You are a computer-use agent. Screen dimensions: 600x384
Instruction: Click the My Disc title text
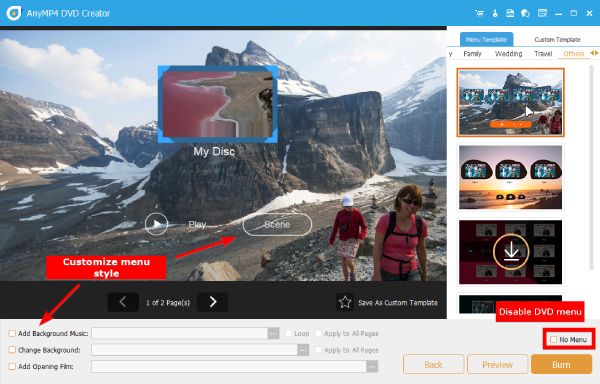pyautogui.click(x=214, y=151)
